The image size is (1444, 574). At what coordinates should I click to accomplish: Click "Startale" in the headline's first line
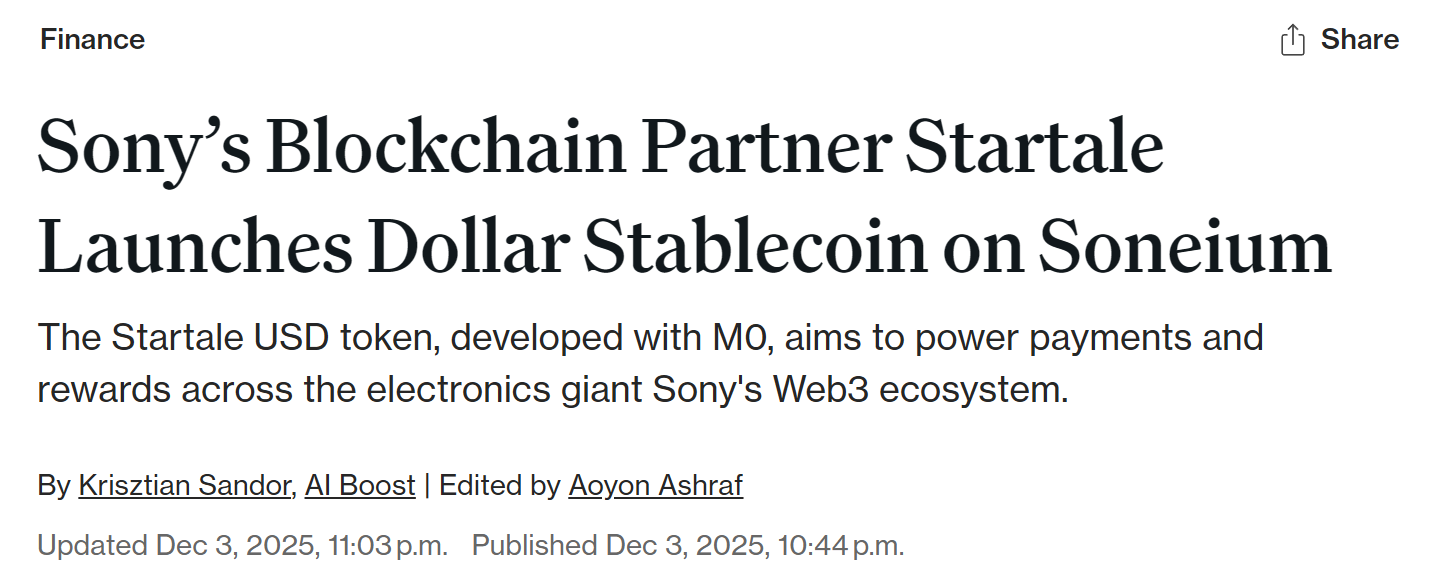click(1037, 148)
